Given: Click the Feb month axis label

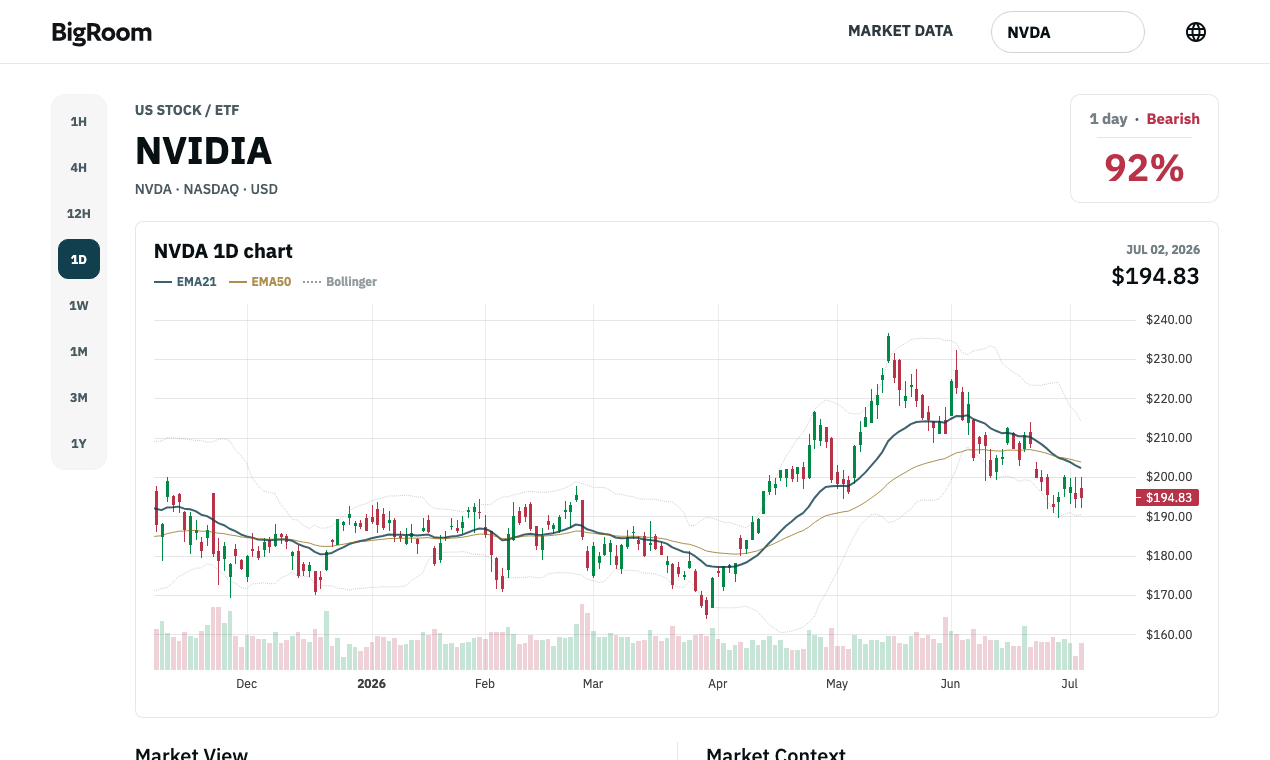Looking at the screenshot, I should [x=485, y=684].
